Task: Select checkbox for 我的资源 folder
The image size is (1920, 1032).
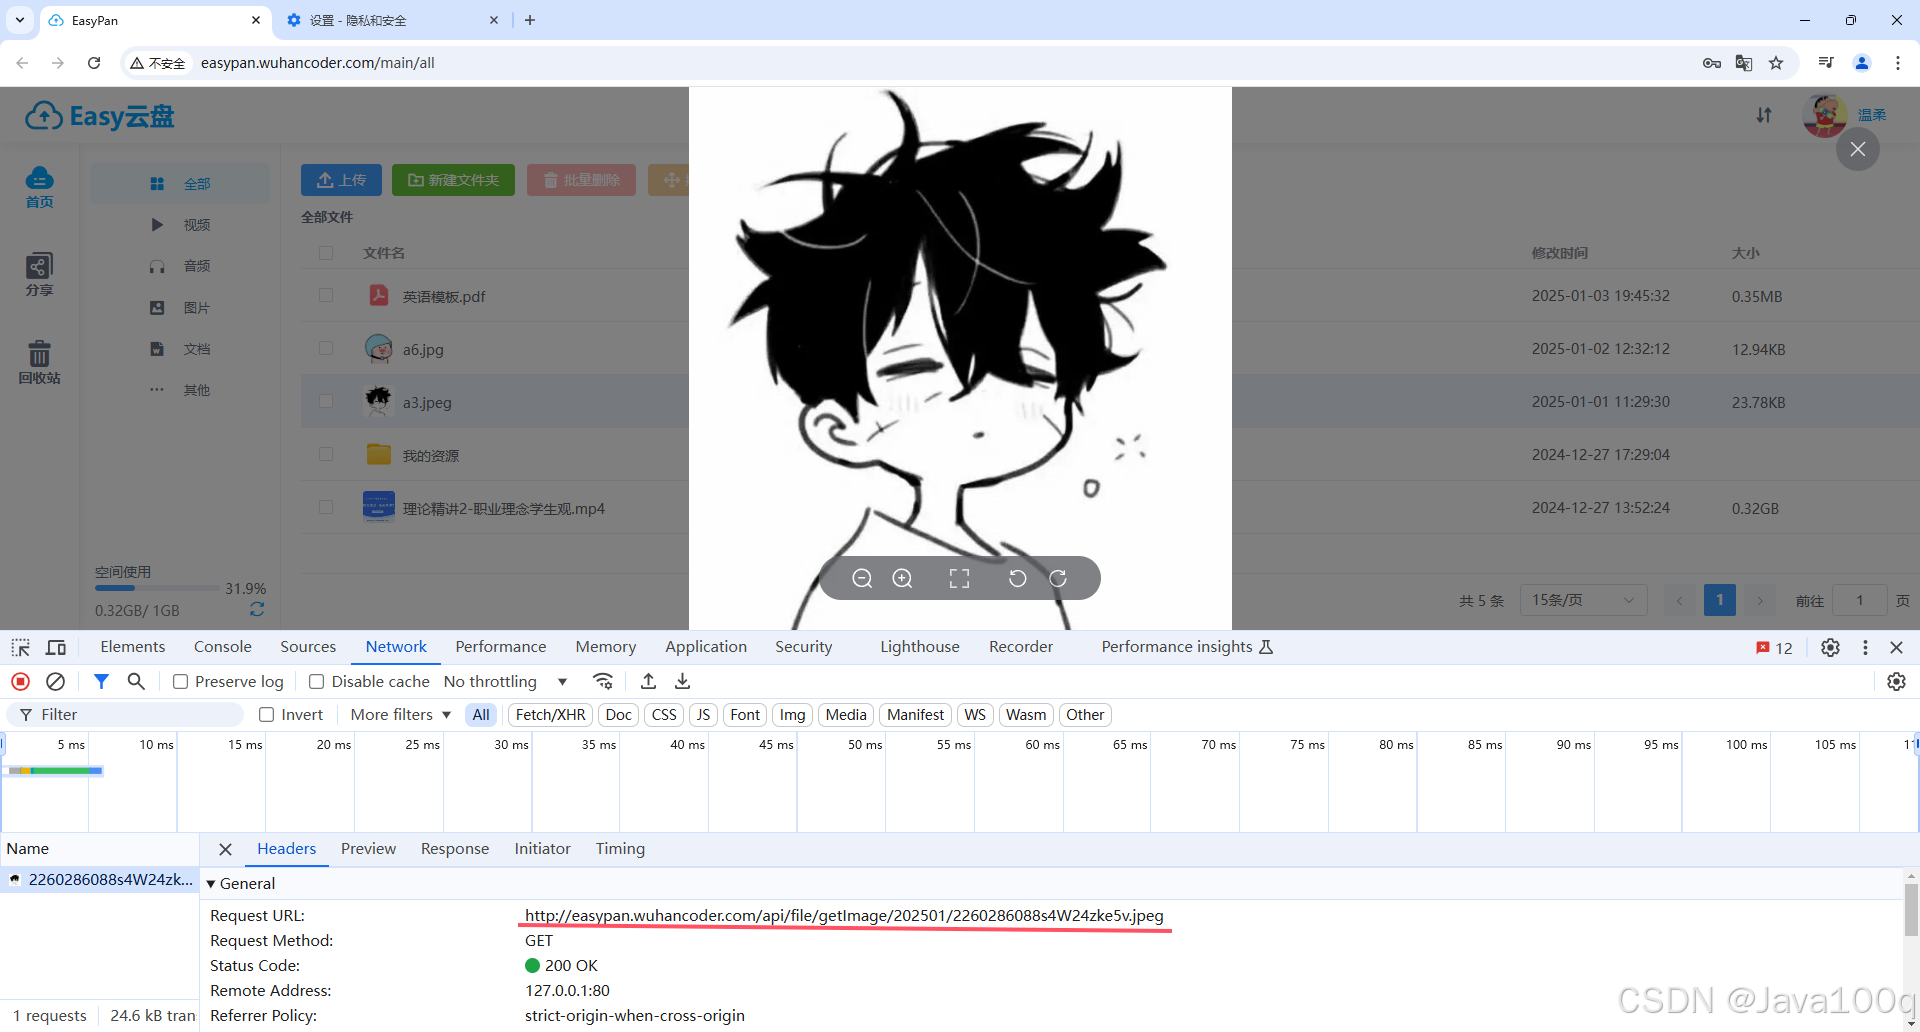Action: click(326, 454)
